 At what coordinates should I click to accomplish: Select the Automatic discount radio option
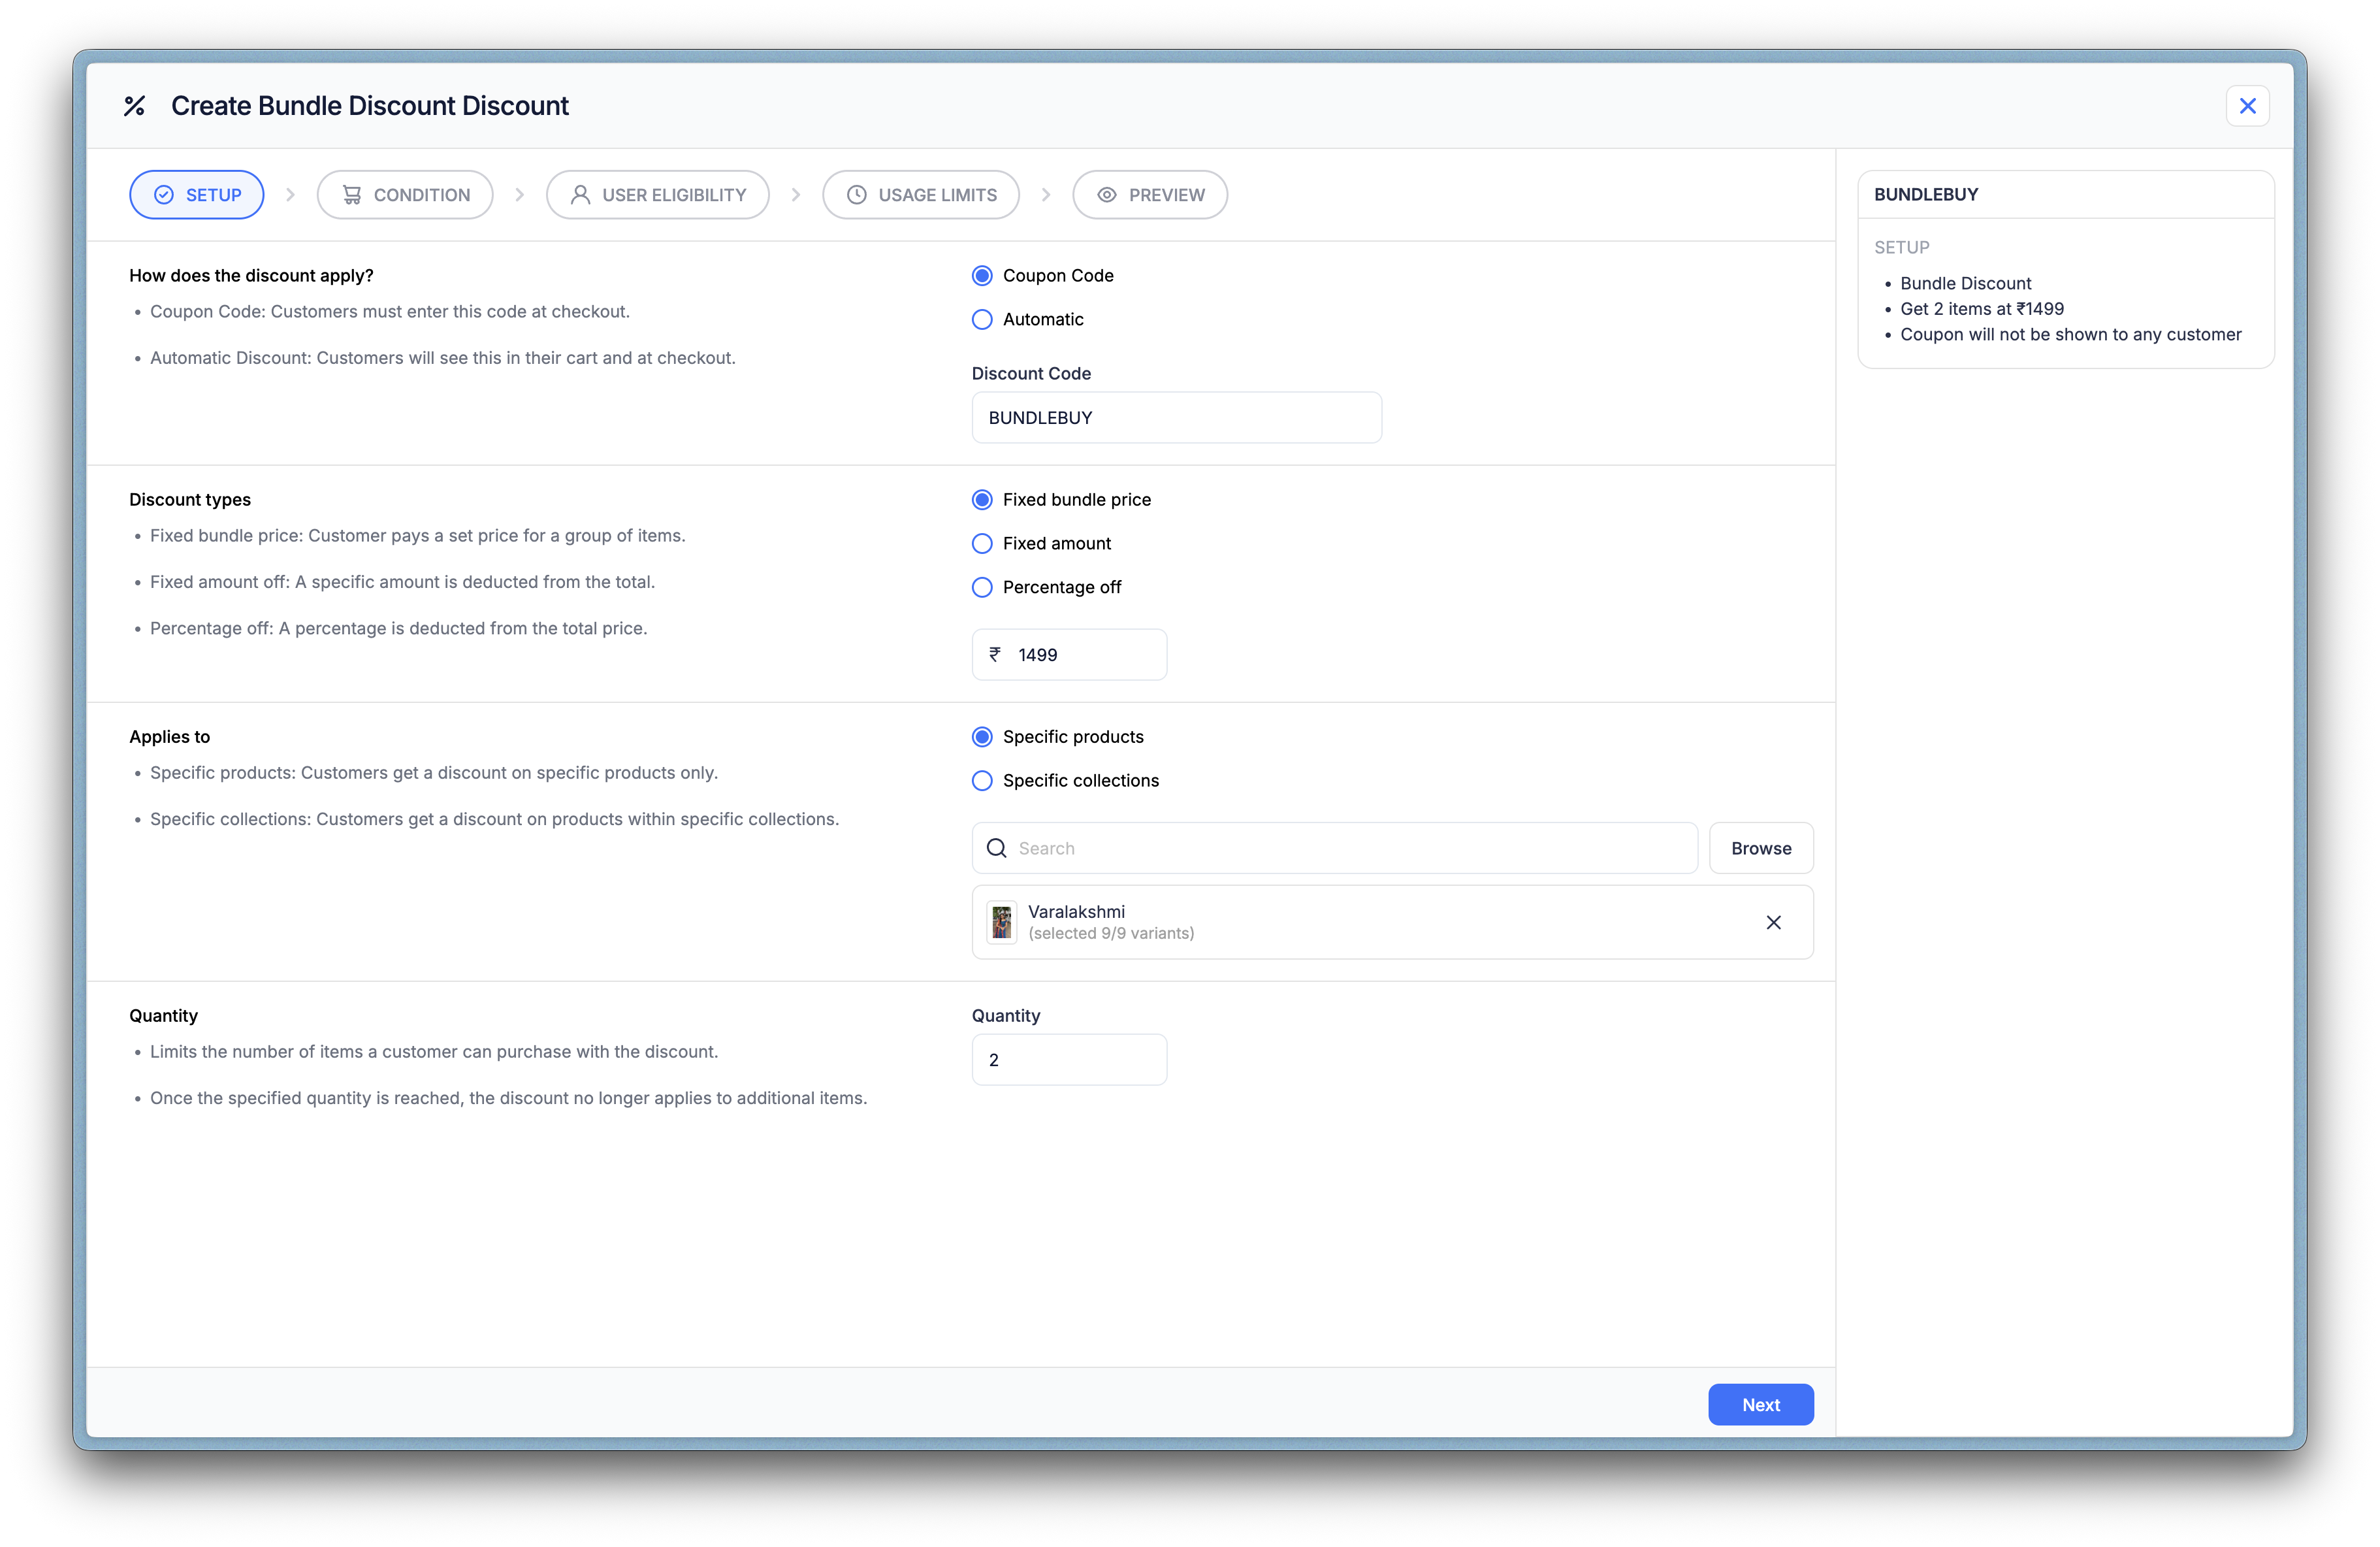pyautogui.click(x=982, y=320)
